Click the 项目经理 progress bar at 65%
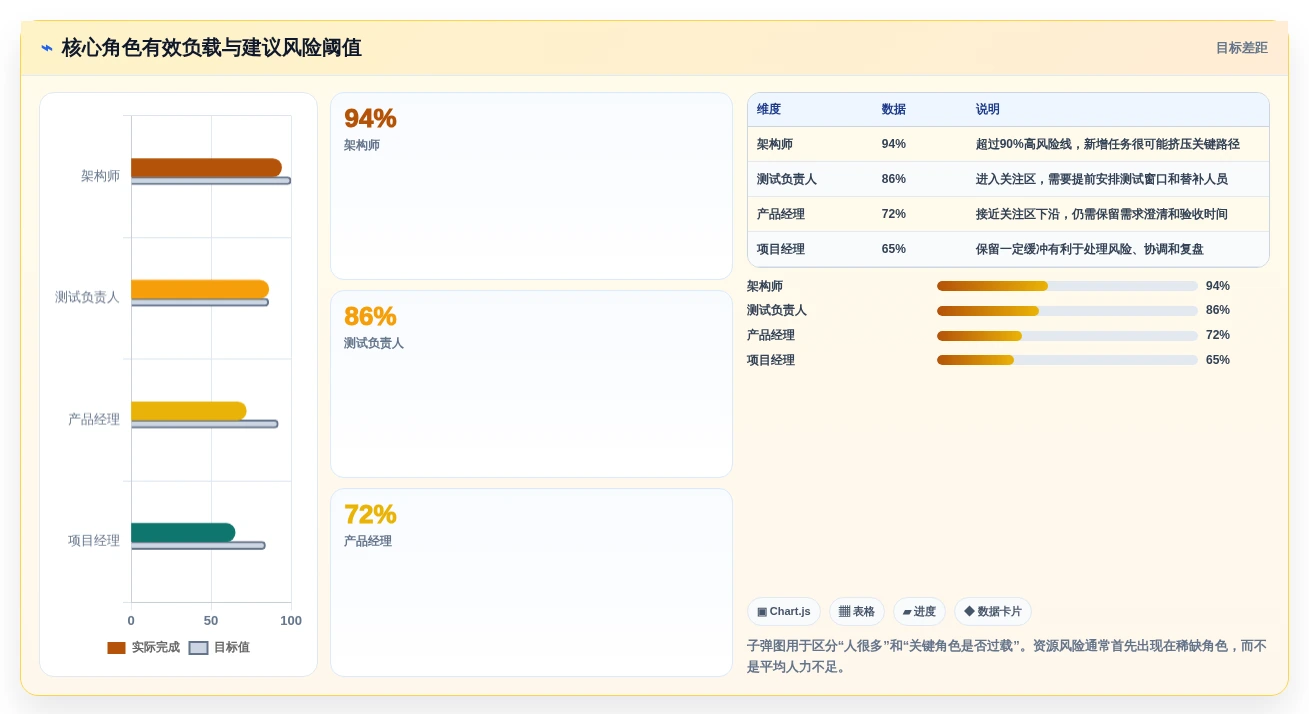This screenshot has height=714, width=1309. point(1067,360)
